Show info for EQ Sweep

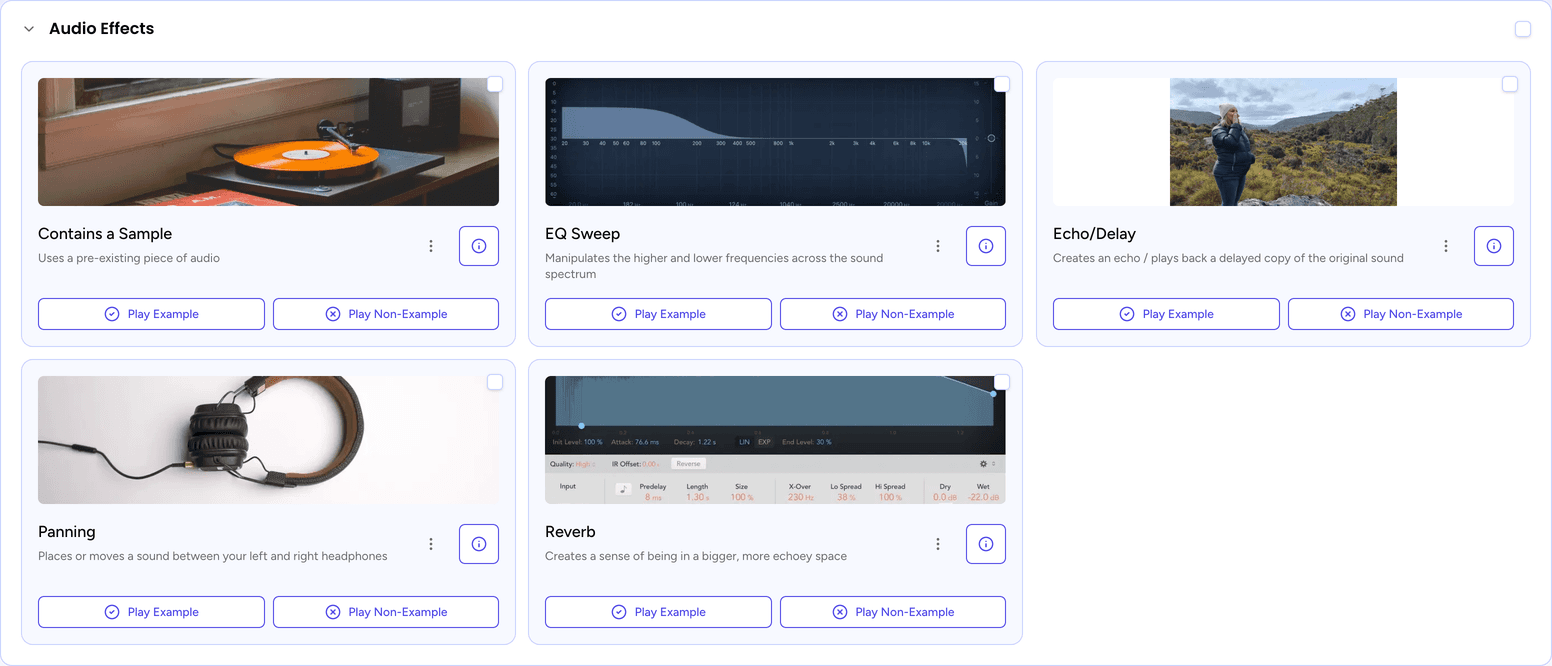[x=986, y=246]
